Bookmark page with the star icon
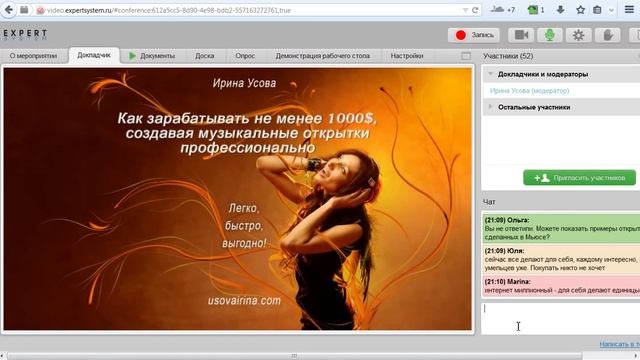 pos(580,10)
